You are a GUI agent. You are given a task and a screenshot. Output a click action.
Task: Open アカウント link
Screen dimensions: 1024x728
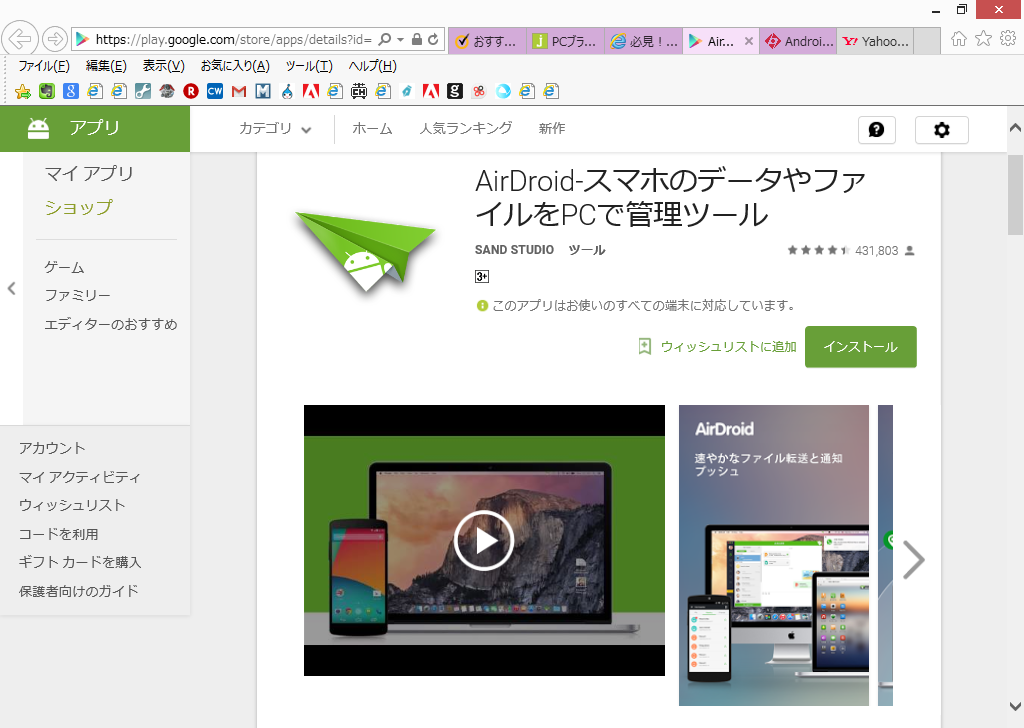pyautogui.click(x=52, y=448)
